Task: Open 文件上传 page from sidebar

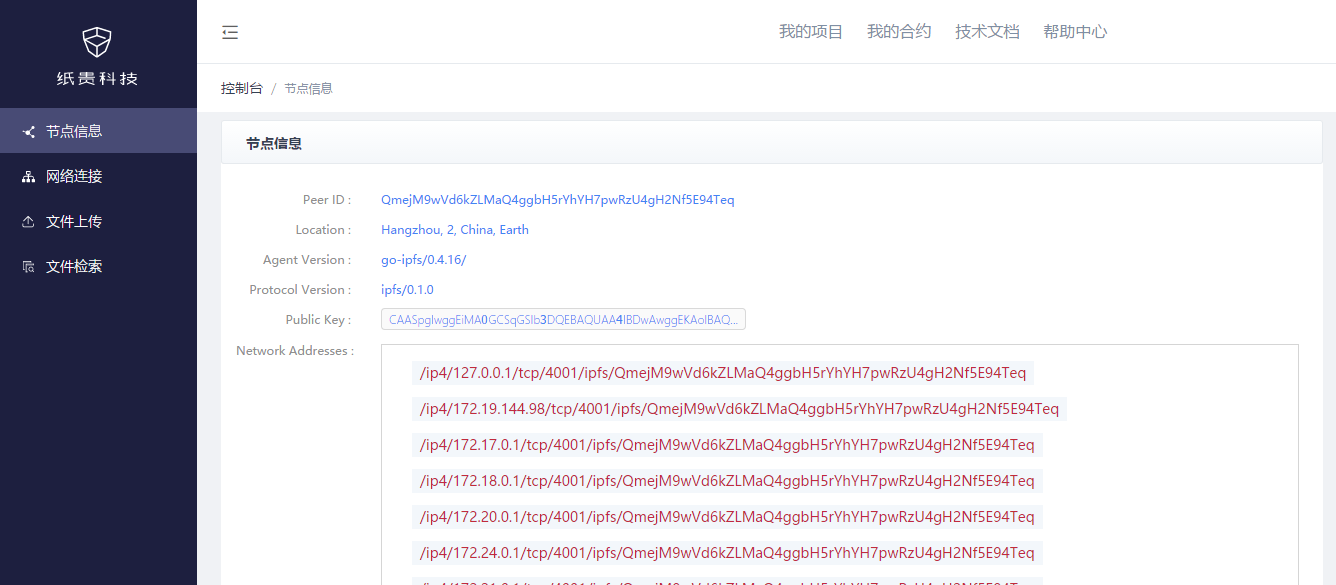Action: click(x=74, y=221)
